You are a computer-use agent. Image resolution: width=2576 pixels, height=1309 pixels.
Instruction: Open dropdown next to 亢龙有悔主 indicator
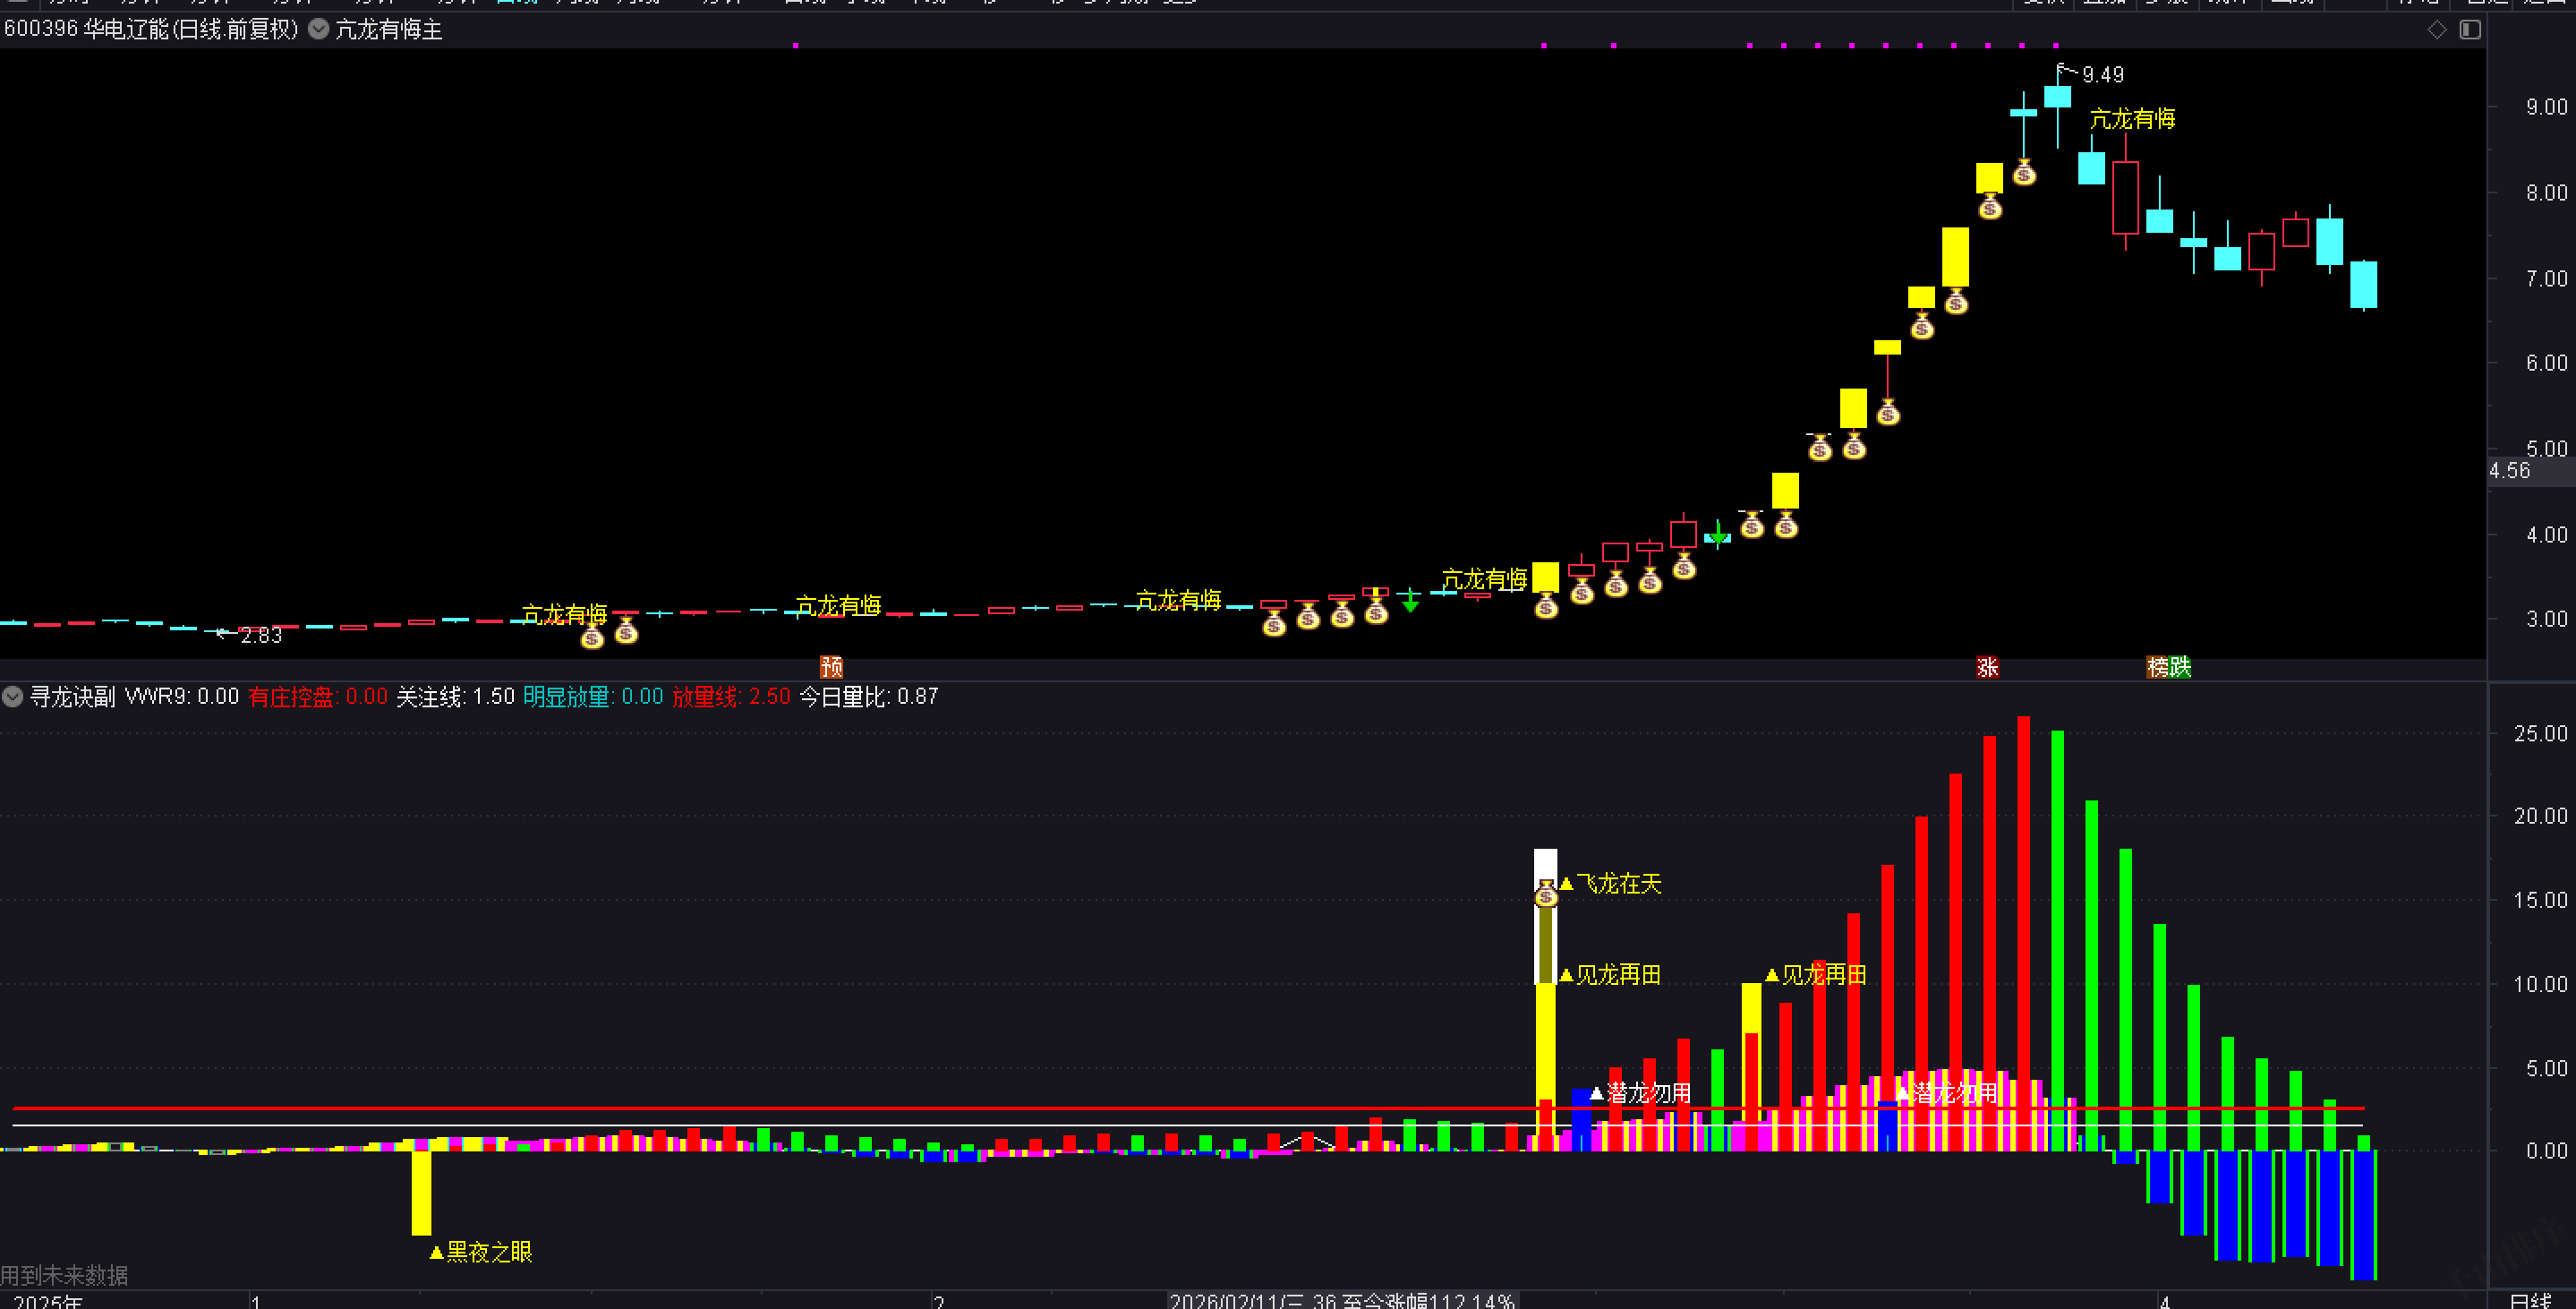[318, 29]
